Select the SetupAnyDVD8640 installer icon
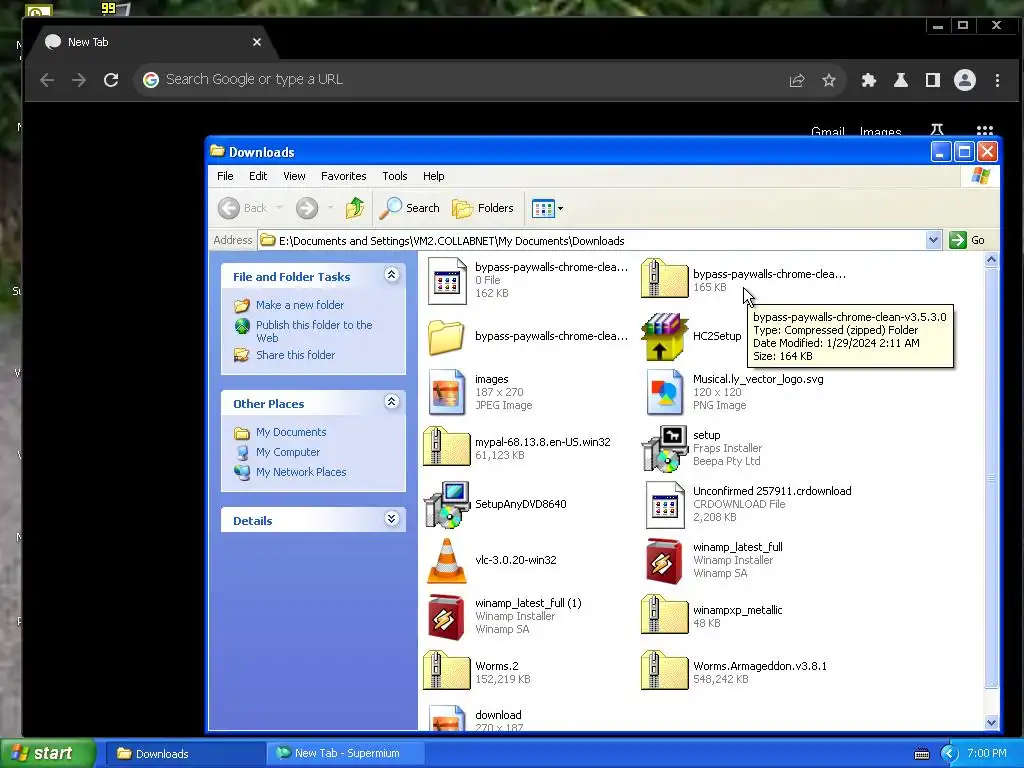 [447, 505]
